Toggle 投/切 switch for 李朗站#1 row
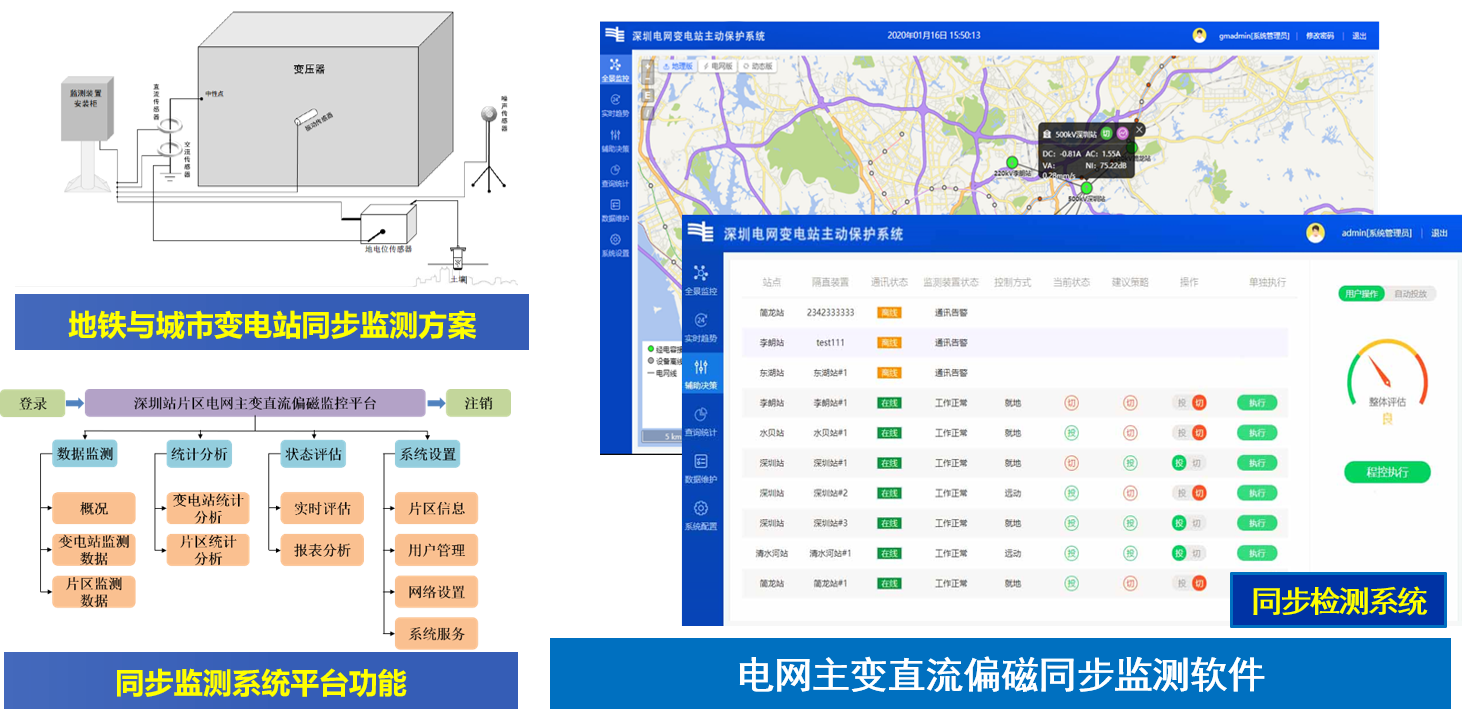Screen dimensions: 1462x718 pyautogui.click(x=1189, y=403)
